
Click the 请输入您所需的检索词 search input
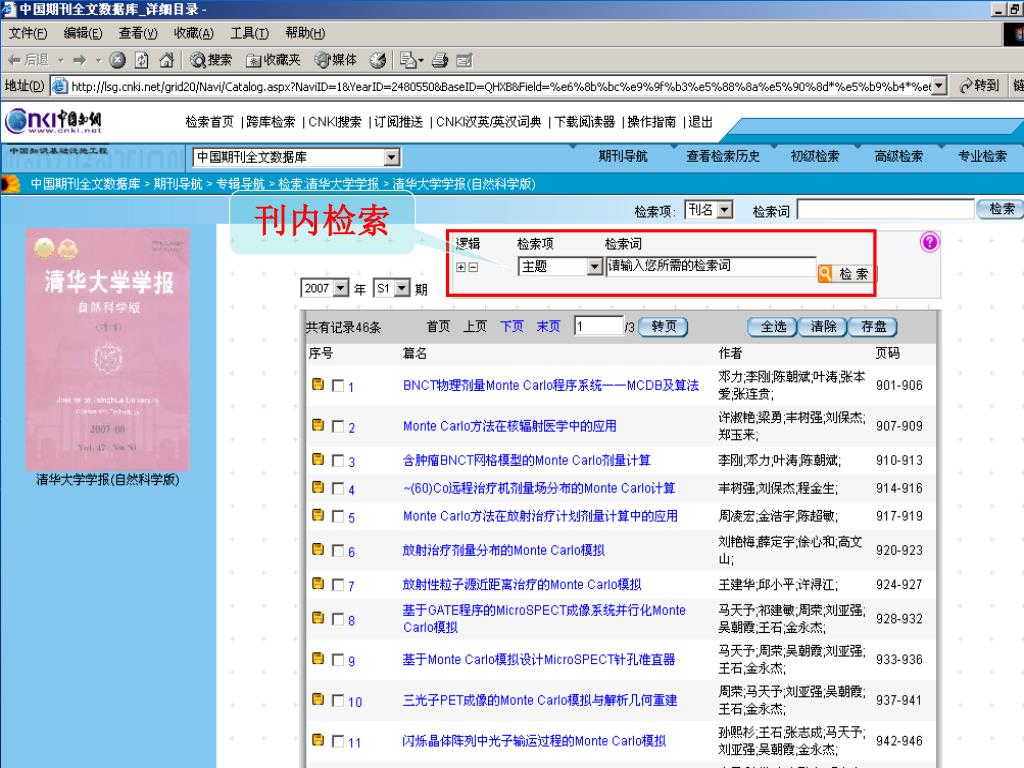click(711, 266)
